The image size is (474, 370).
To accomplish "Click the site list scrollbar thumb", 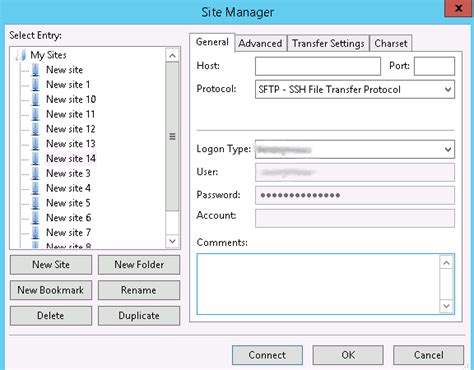I will (x=172, y=136).
